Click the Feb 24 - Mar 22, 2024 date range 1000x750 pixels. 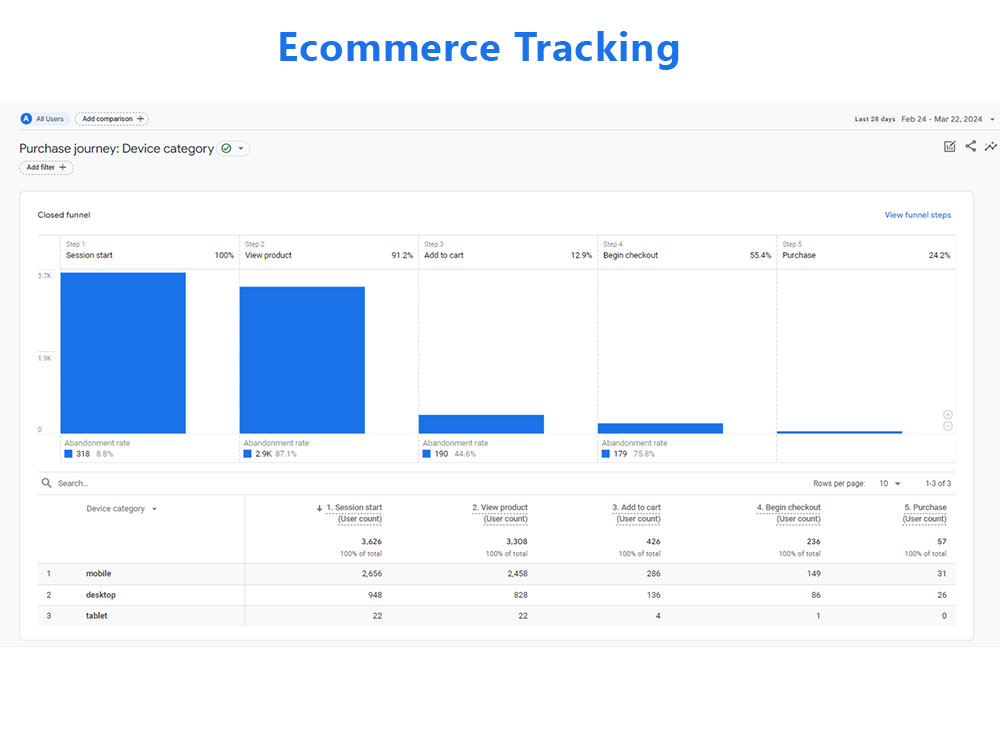(941, 119)
